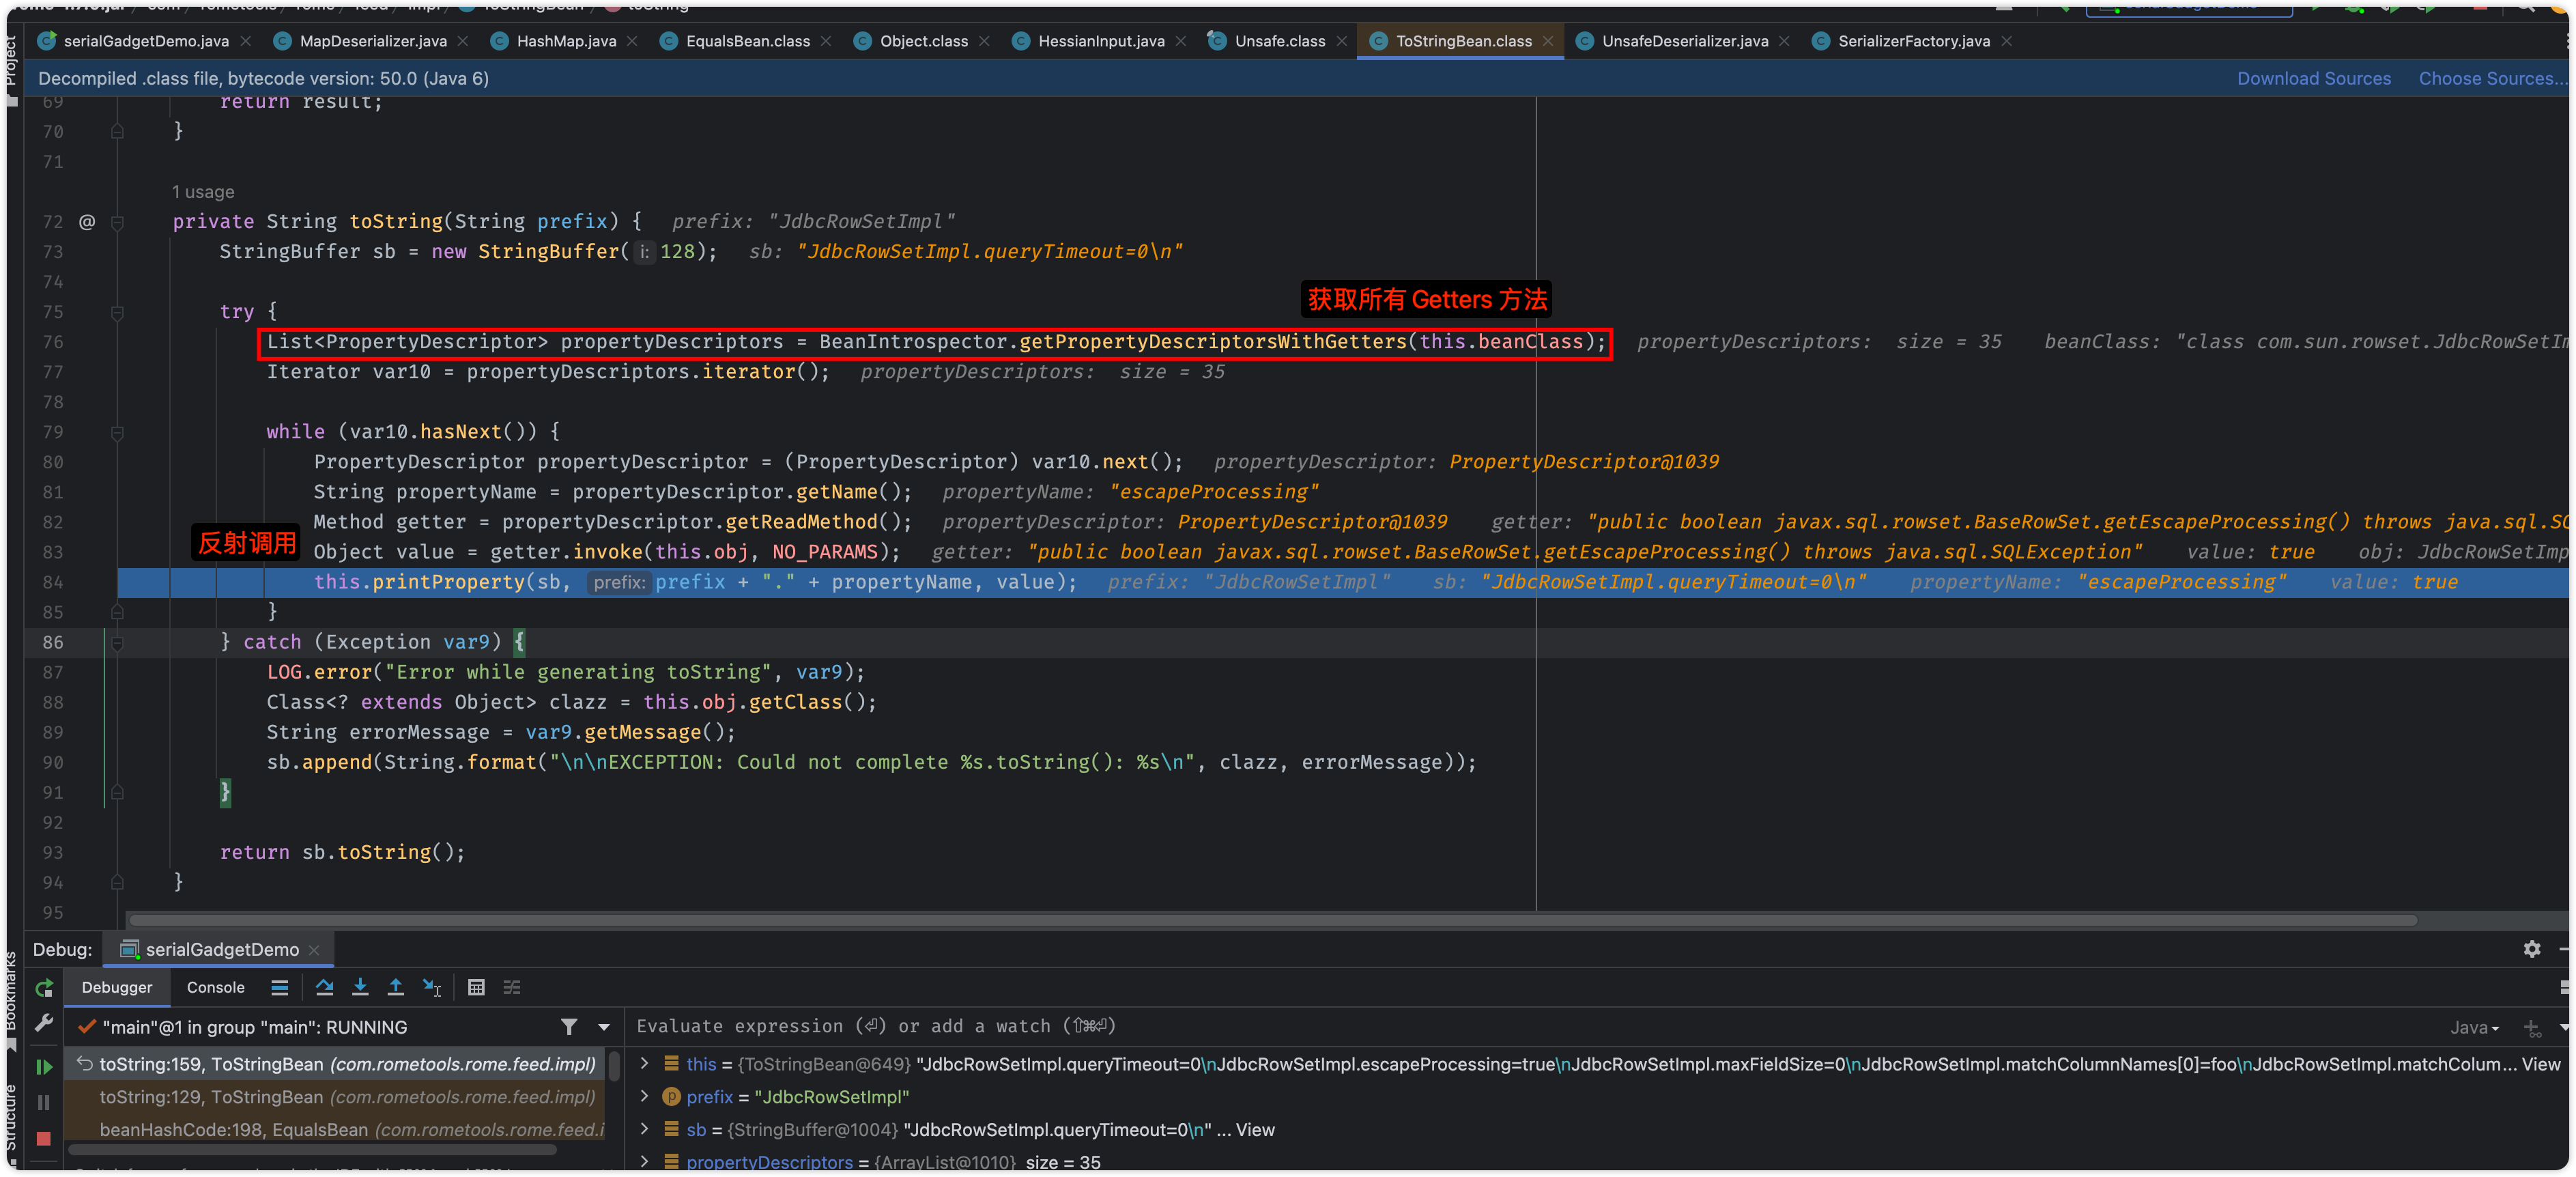Expand the propertyDescriptors ArrayList variable
The width and height of the screenshot is (2576, 1177).
pyautogui.click(x=645, y=1161)
